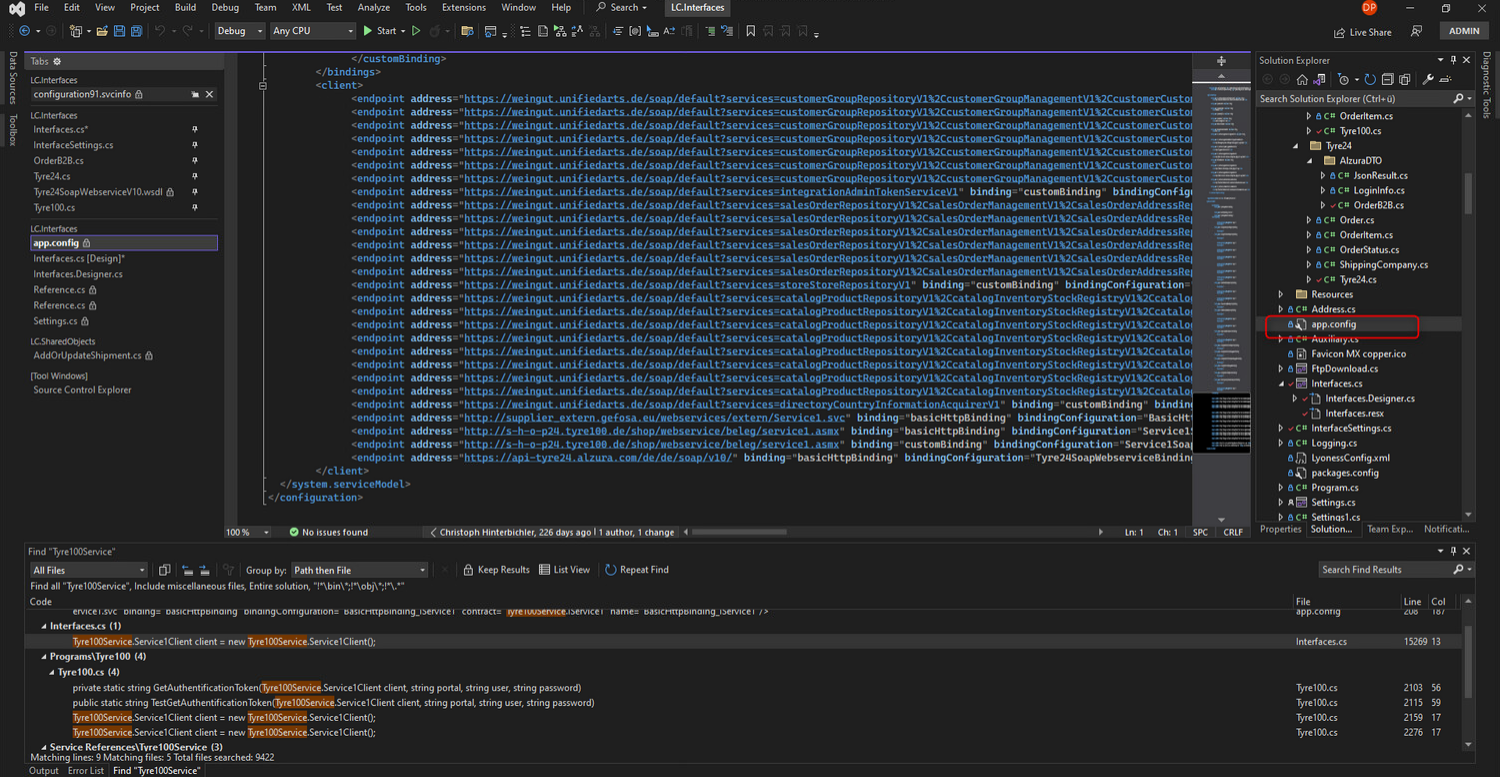The width and height of the screenshot is (1500, 777).
Task: Click the Tabs panel settings gear
Action: (57, 62)
